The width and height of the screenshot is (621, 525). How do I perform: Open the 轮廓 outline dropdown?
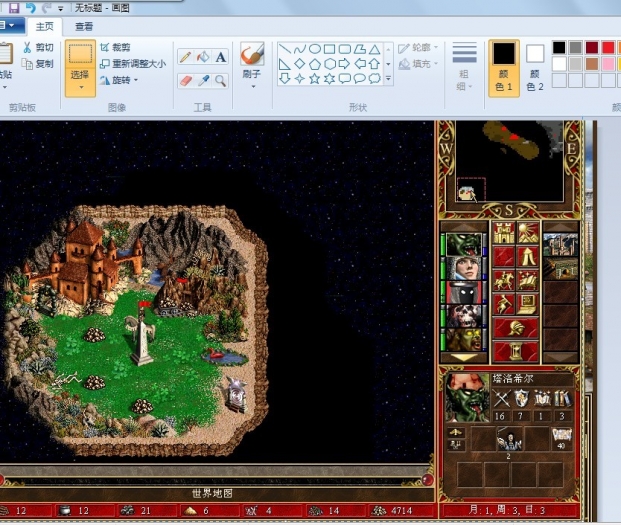click(x=418, y=48)
